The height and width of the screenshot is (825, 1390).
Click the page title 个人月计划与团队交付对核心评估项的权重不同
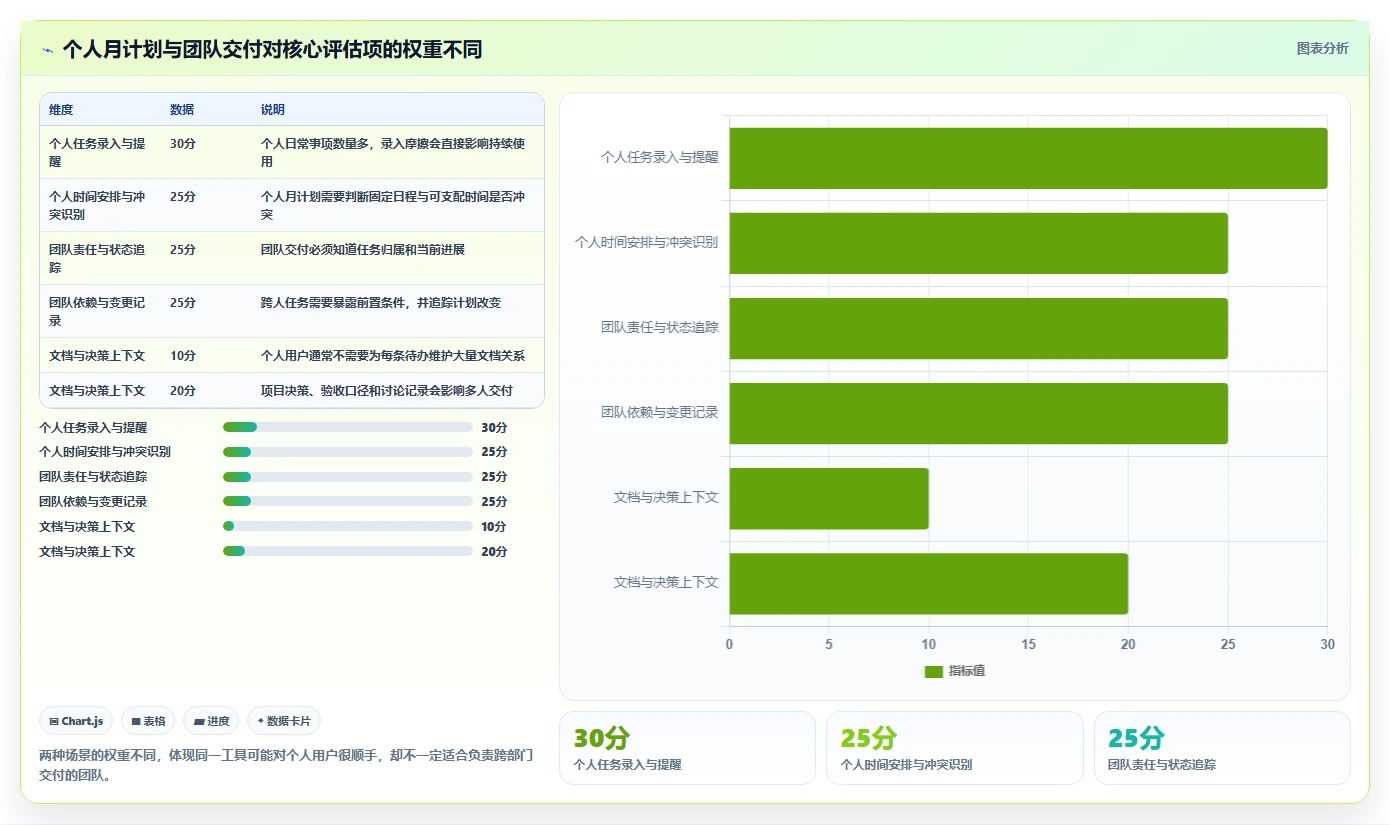tap(272, 50)
